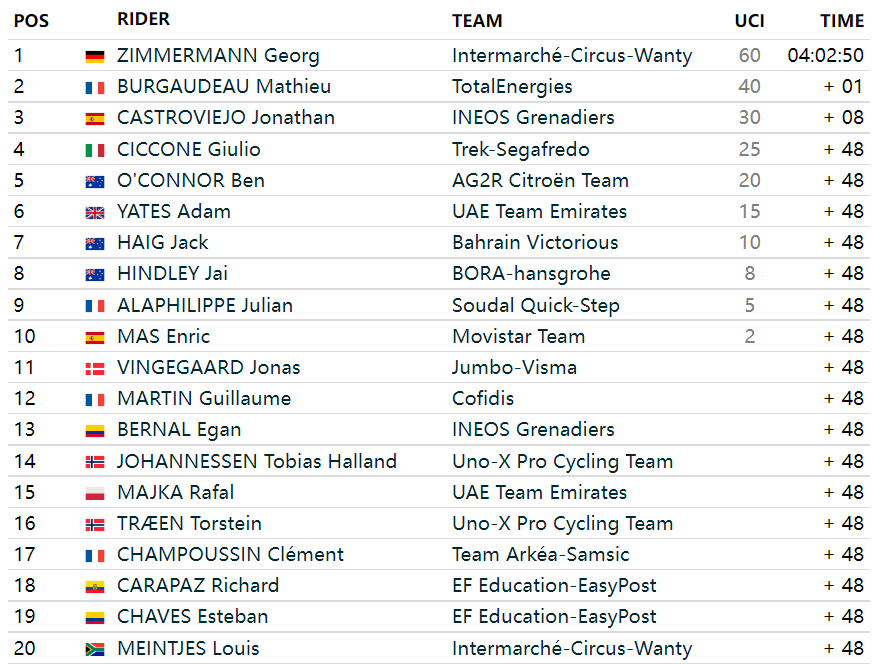Click the Polish flag beside Majka Rafal

(x=95, y=493)
